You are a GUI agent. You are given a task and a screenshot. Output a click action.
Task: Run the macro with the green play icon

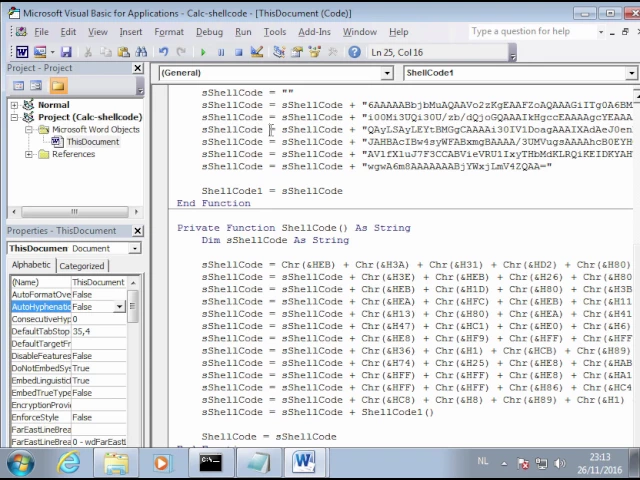click(203, 53)
